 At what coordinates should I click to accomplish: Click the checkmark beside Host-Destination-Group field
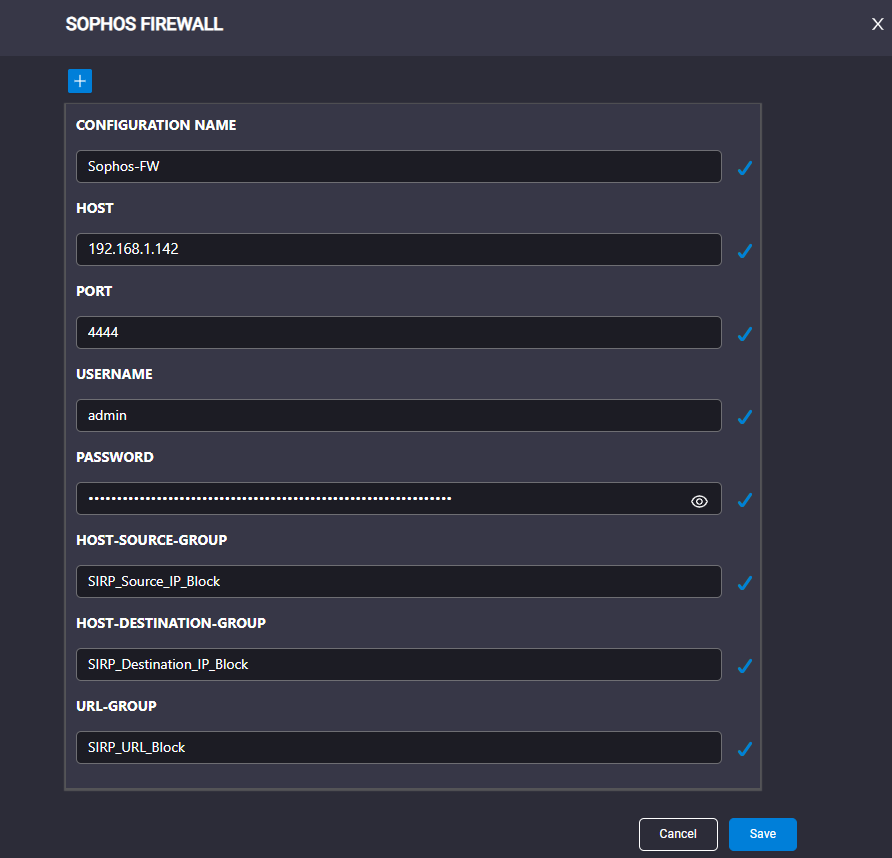(x=745, y=666)
